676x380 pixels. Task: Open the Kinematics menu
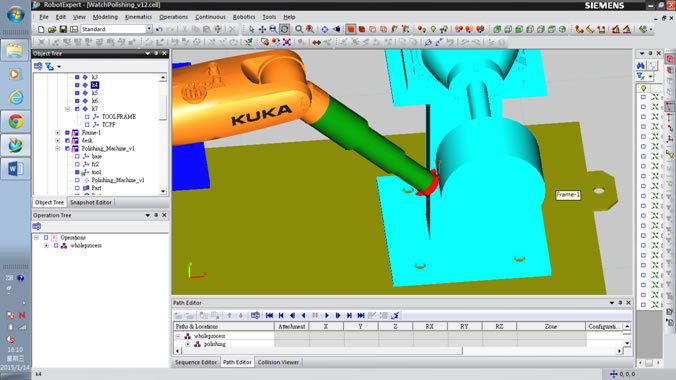(x=138, y=17)
